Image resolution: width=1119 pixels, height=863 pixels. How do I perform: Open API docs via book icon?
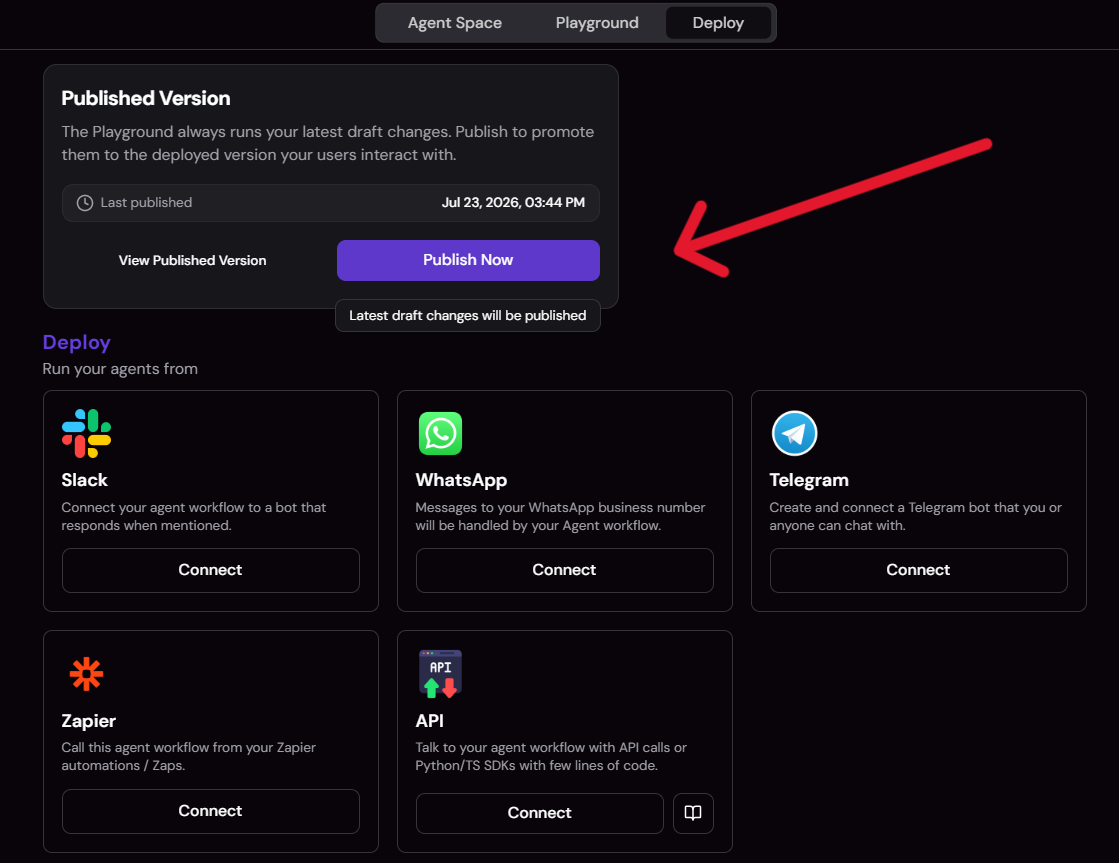coord(693,813)
